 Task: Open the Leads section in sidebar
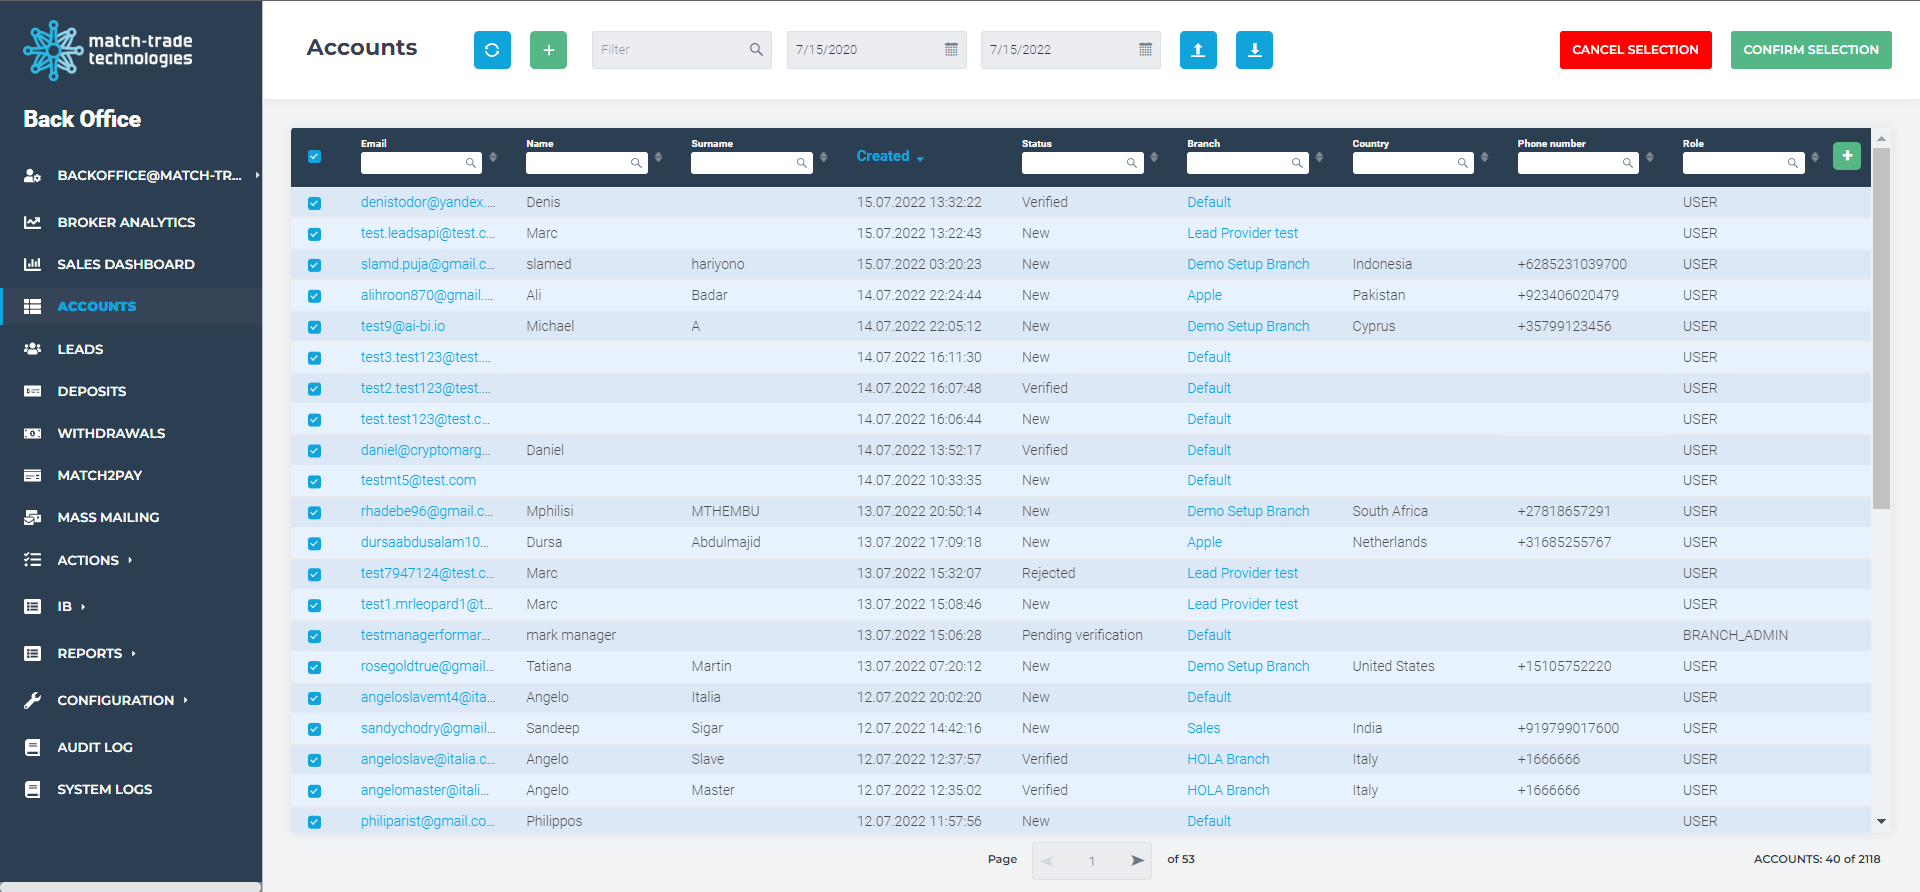click(x=80, y=349)
